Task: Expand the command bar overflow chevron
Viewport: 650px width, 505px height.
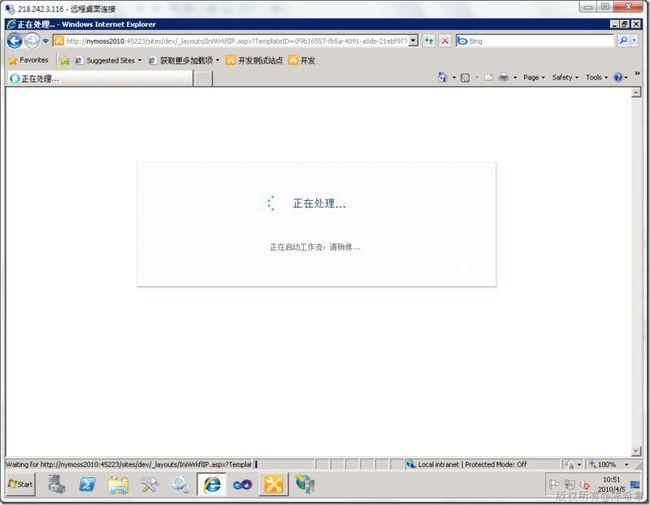Action: (637, 73)
